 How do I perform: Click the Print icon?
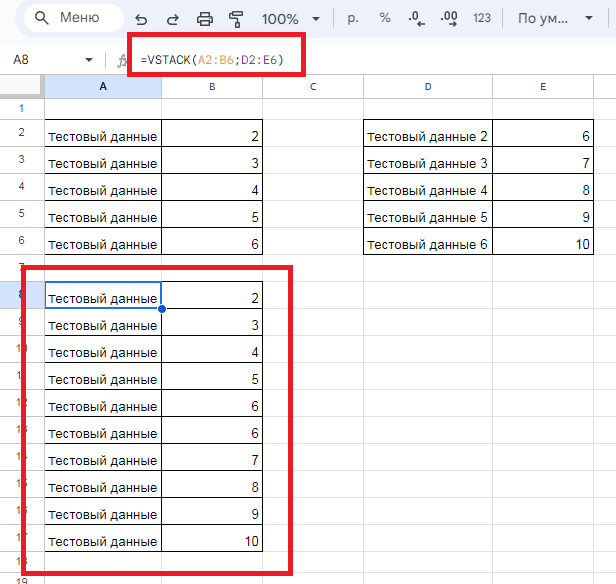(x=205, y=19)
